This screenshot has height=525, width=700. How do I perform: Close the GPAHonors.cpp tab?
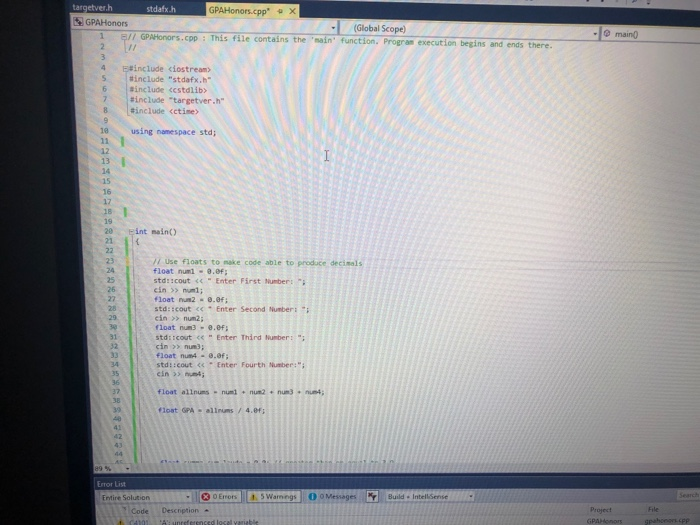tap(292, 11)
